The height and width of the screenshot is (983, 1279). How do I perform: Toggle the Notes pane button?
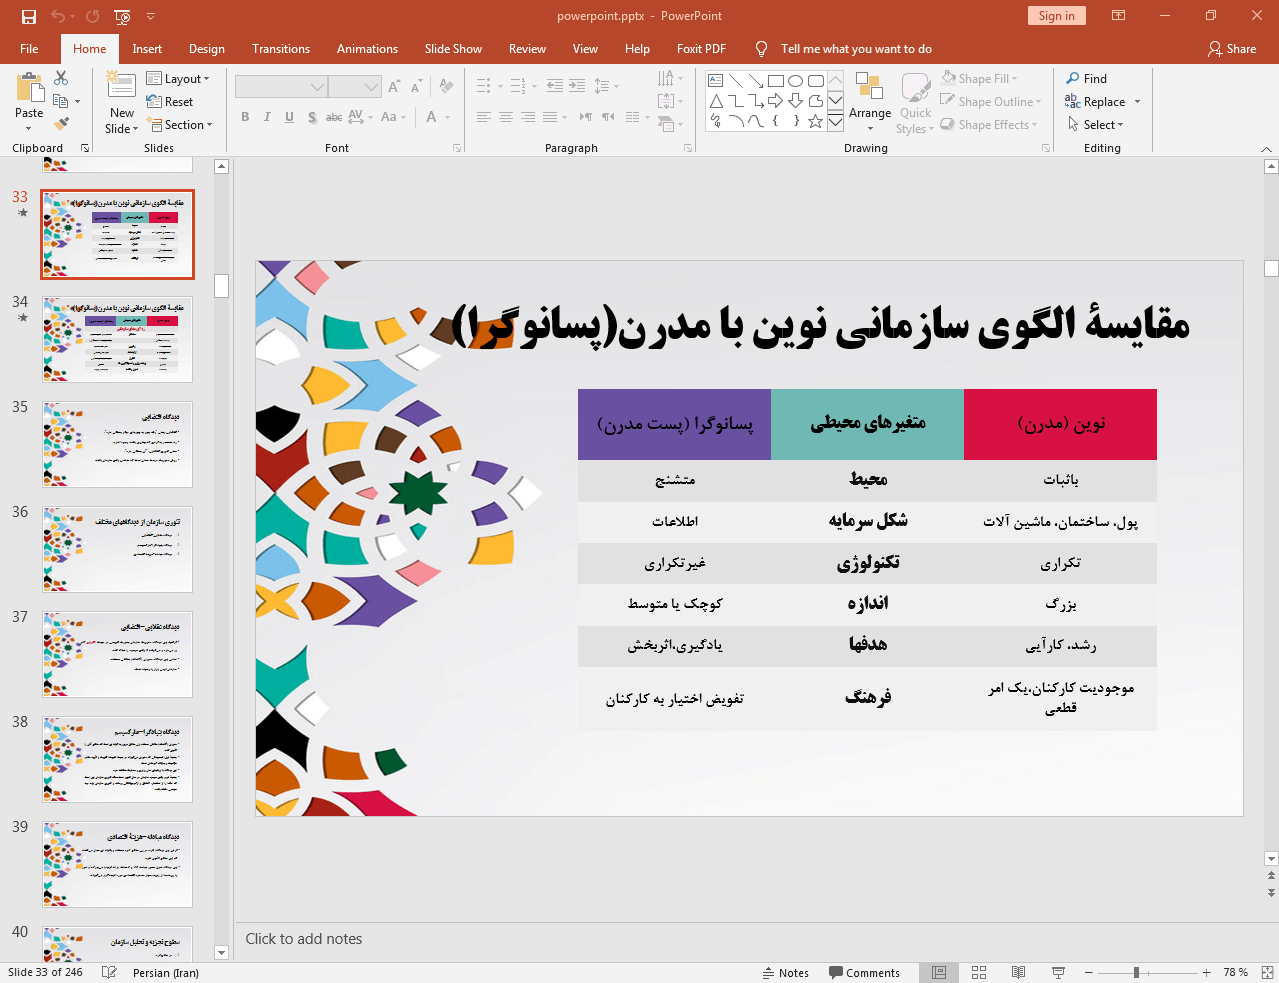coord(786,972)
